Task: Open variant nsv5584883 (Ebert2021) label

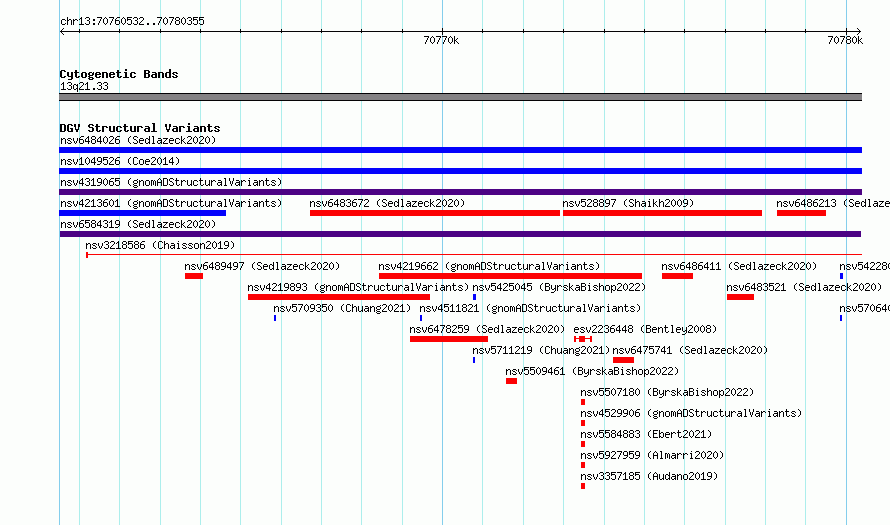Action: pyautogui.click(x=646, y=434)
